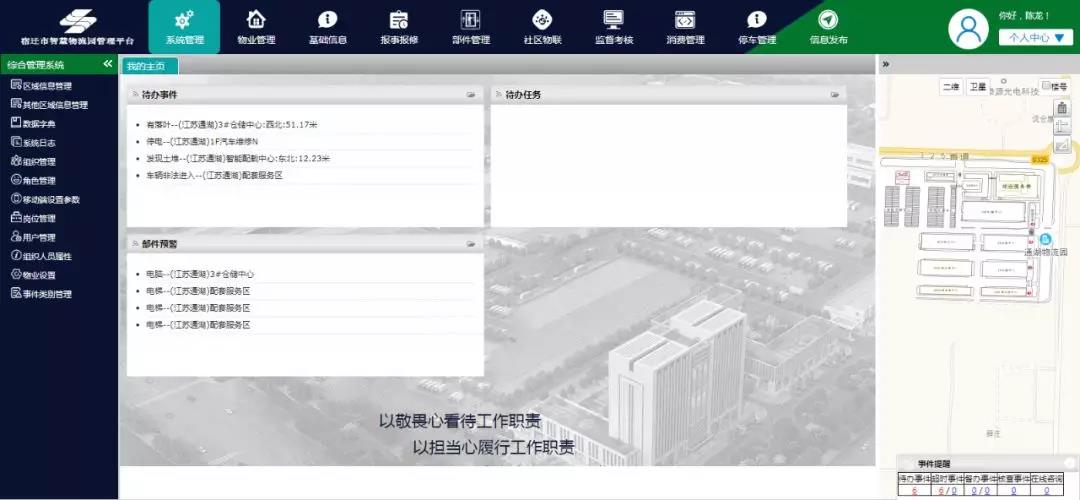
Task: Expand the map panel with double-arrow
Action: click(886, 64)
